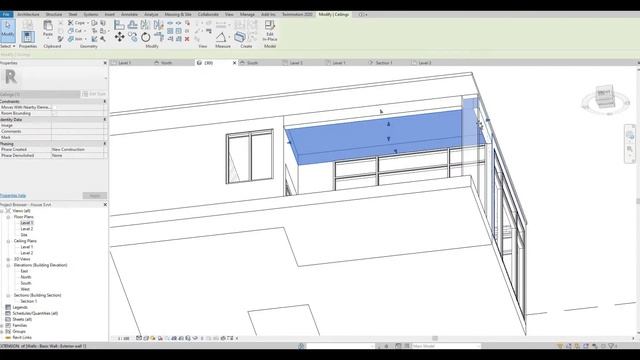Toggle Moves With Nearby Elements checkbox

(x=54, y=107)
